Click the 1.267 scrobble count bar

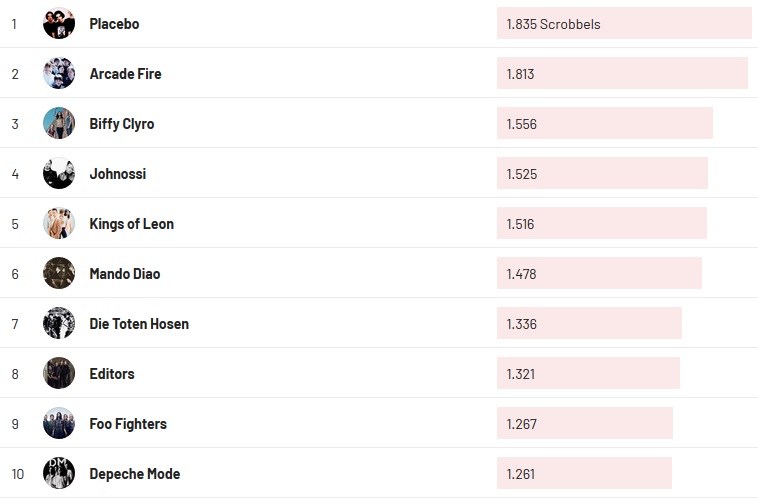[584, 424]
